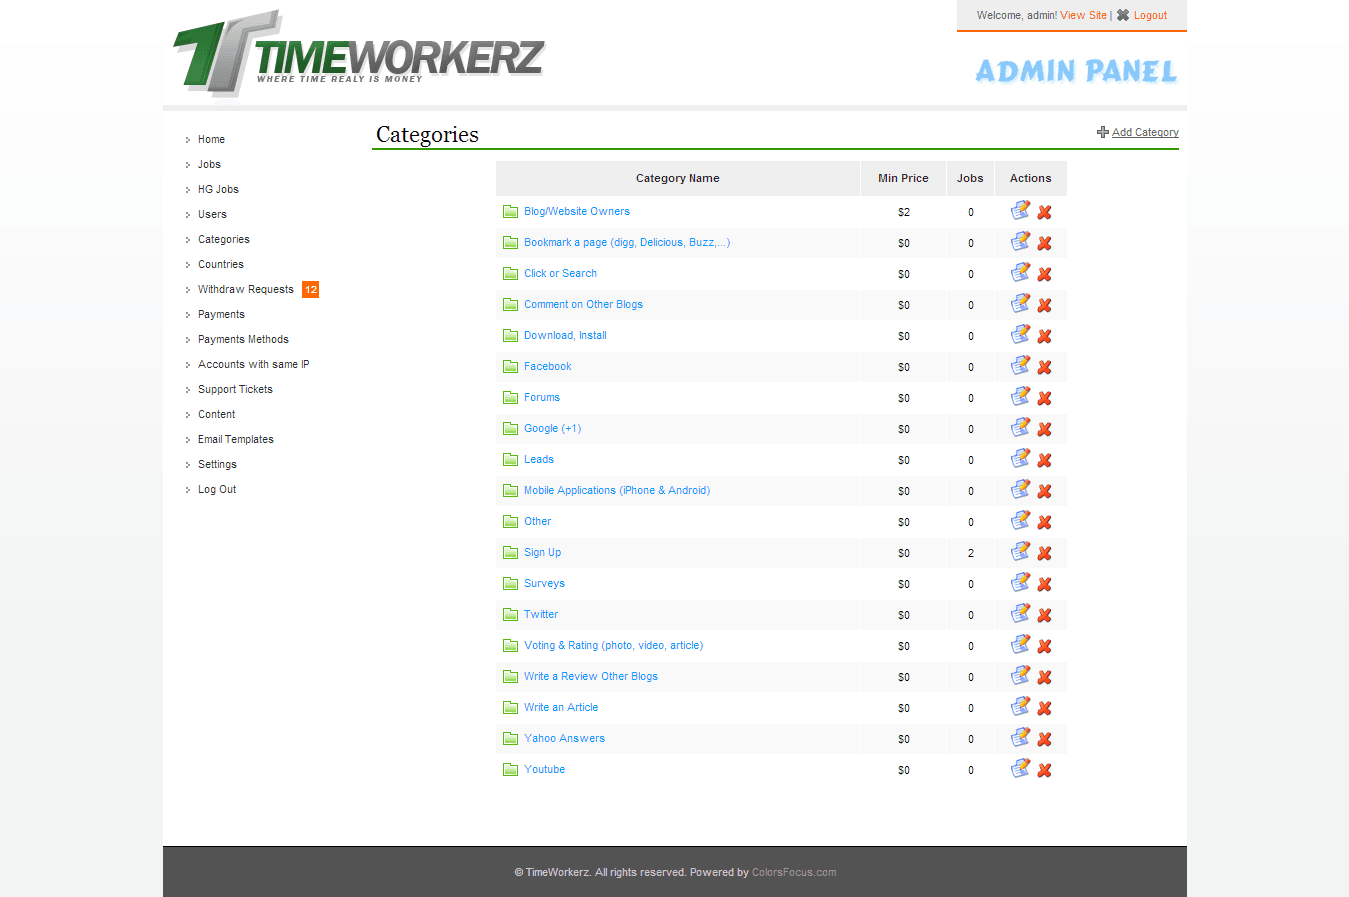
Task: Click Log Out in the sidebar
Action: pos(217,490)
